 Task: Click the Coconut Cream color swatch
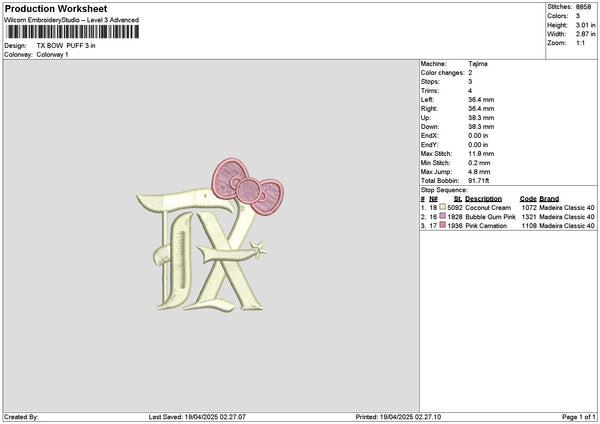(442, 207)
